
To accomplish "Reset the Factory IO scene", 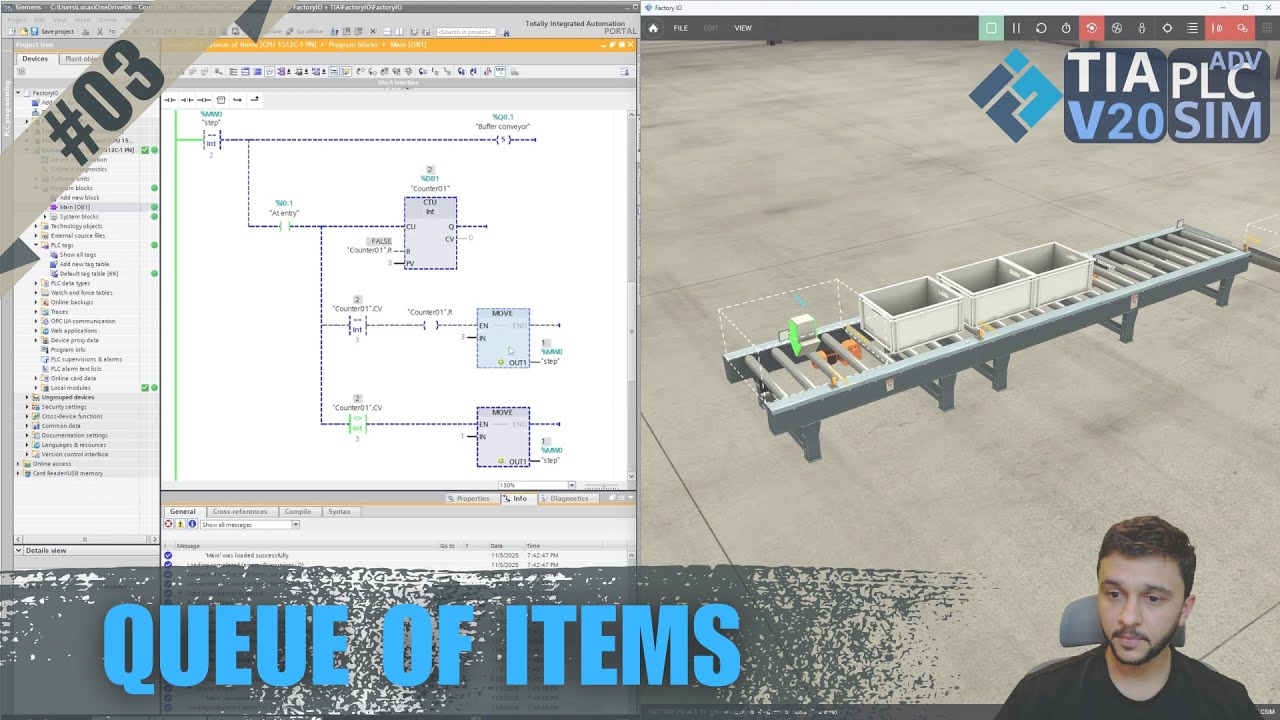I will (1041, 28).
